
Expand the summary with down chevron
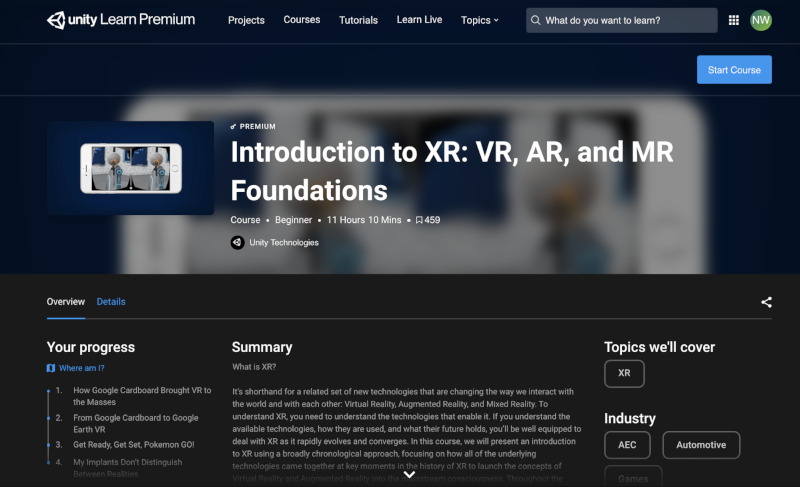click(x=409, y=474)
